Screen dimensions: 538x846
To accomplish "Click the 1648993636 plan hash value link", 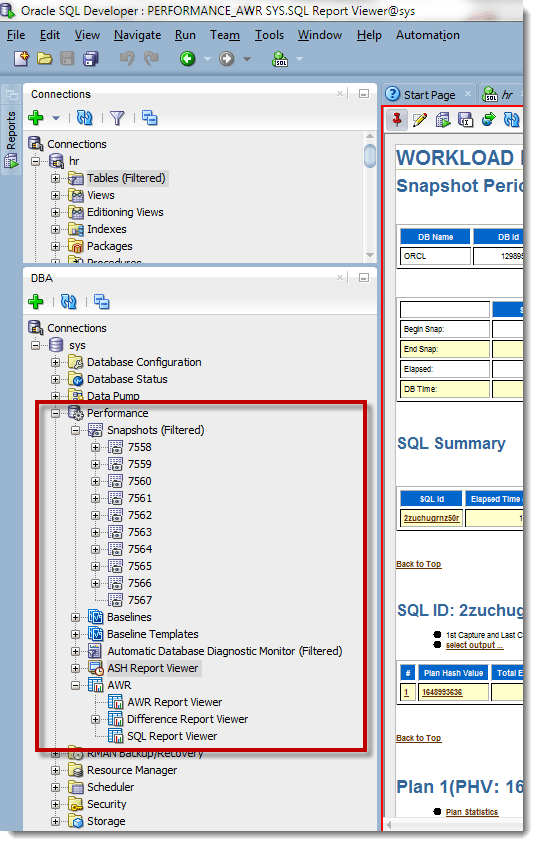I will click(x=442, y=692).
